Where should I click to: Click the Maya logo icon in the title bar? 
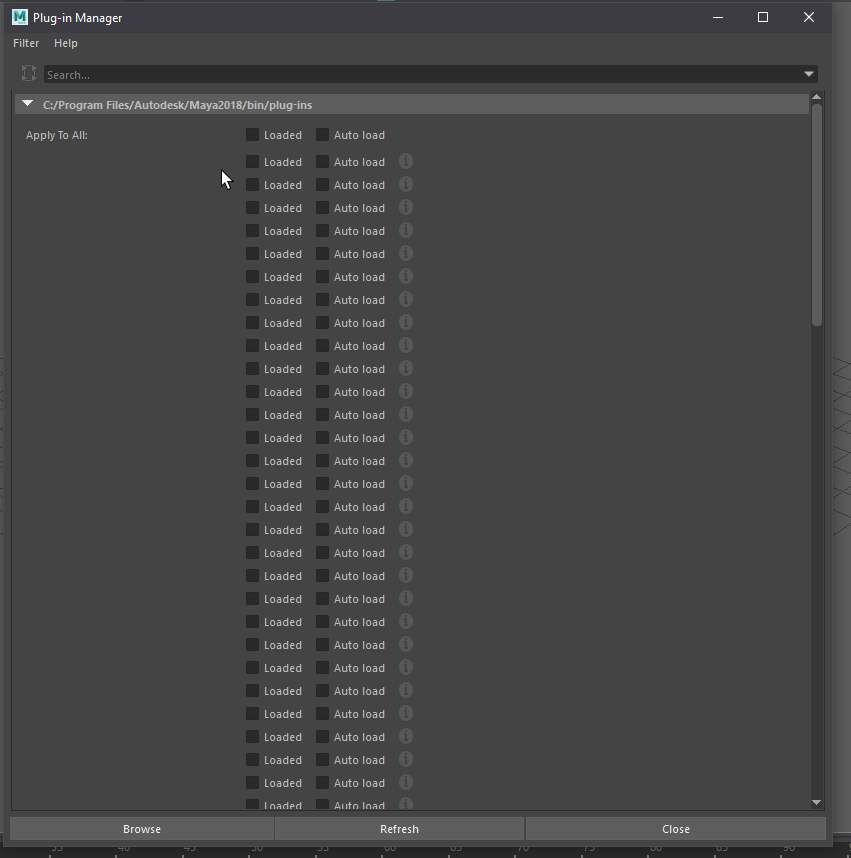click(20, 17)
